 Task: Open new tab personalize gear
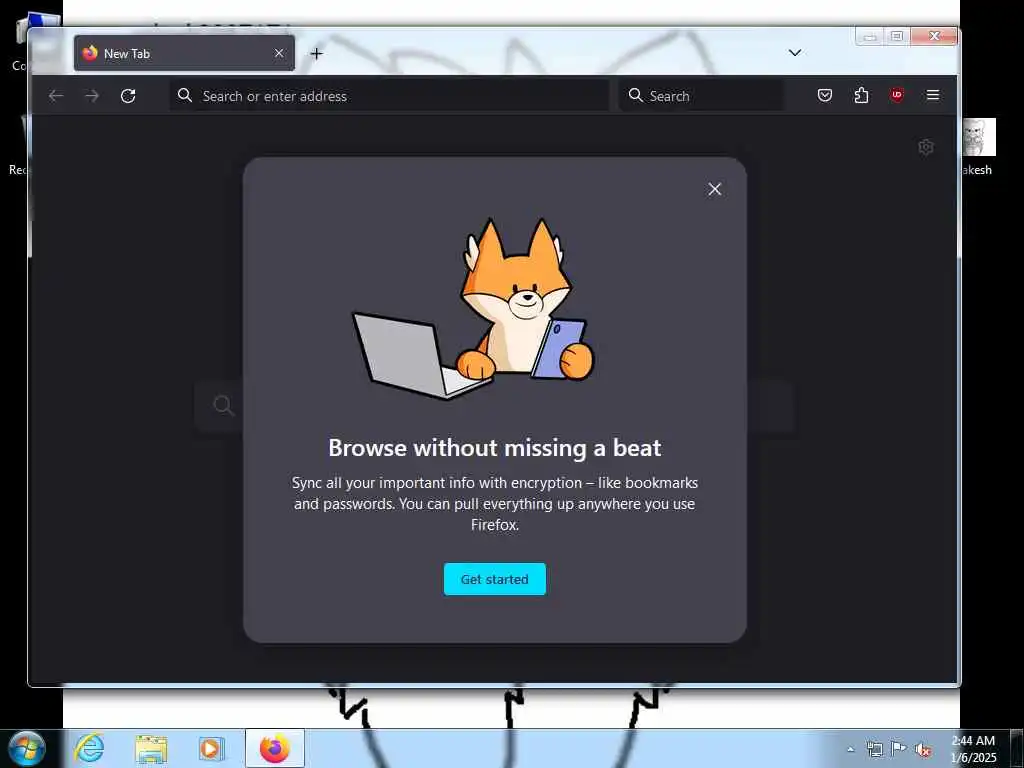click(925, 147)
